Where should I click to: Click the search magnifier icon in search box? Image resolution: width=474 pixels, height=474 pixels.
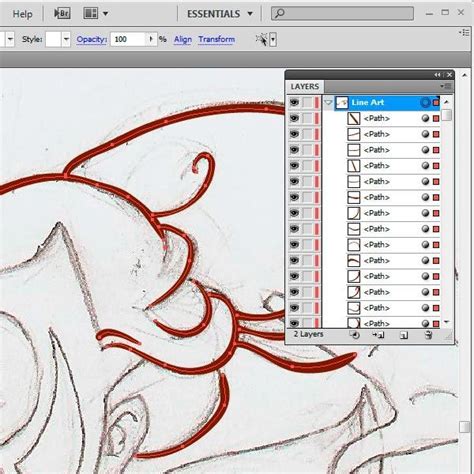pyautogui.click(x=279, y=13)
